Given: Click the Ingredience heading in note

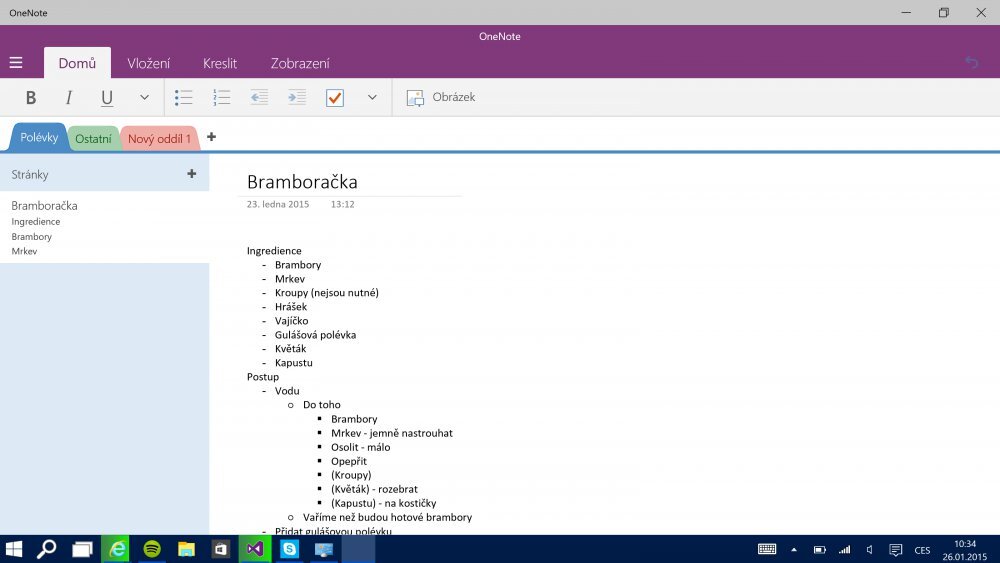Looking at the screenshot, I should point(274,251).
